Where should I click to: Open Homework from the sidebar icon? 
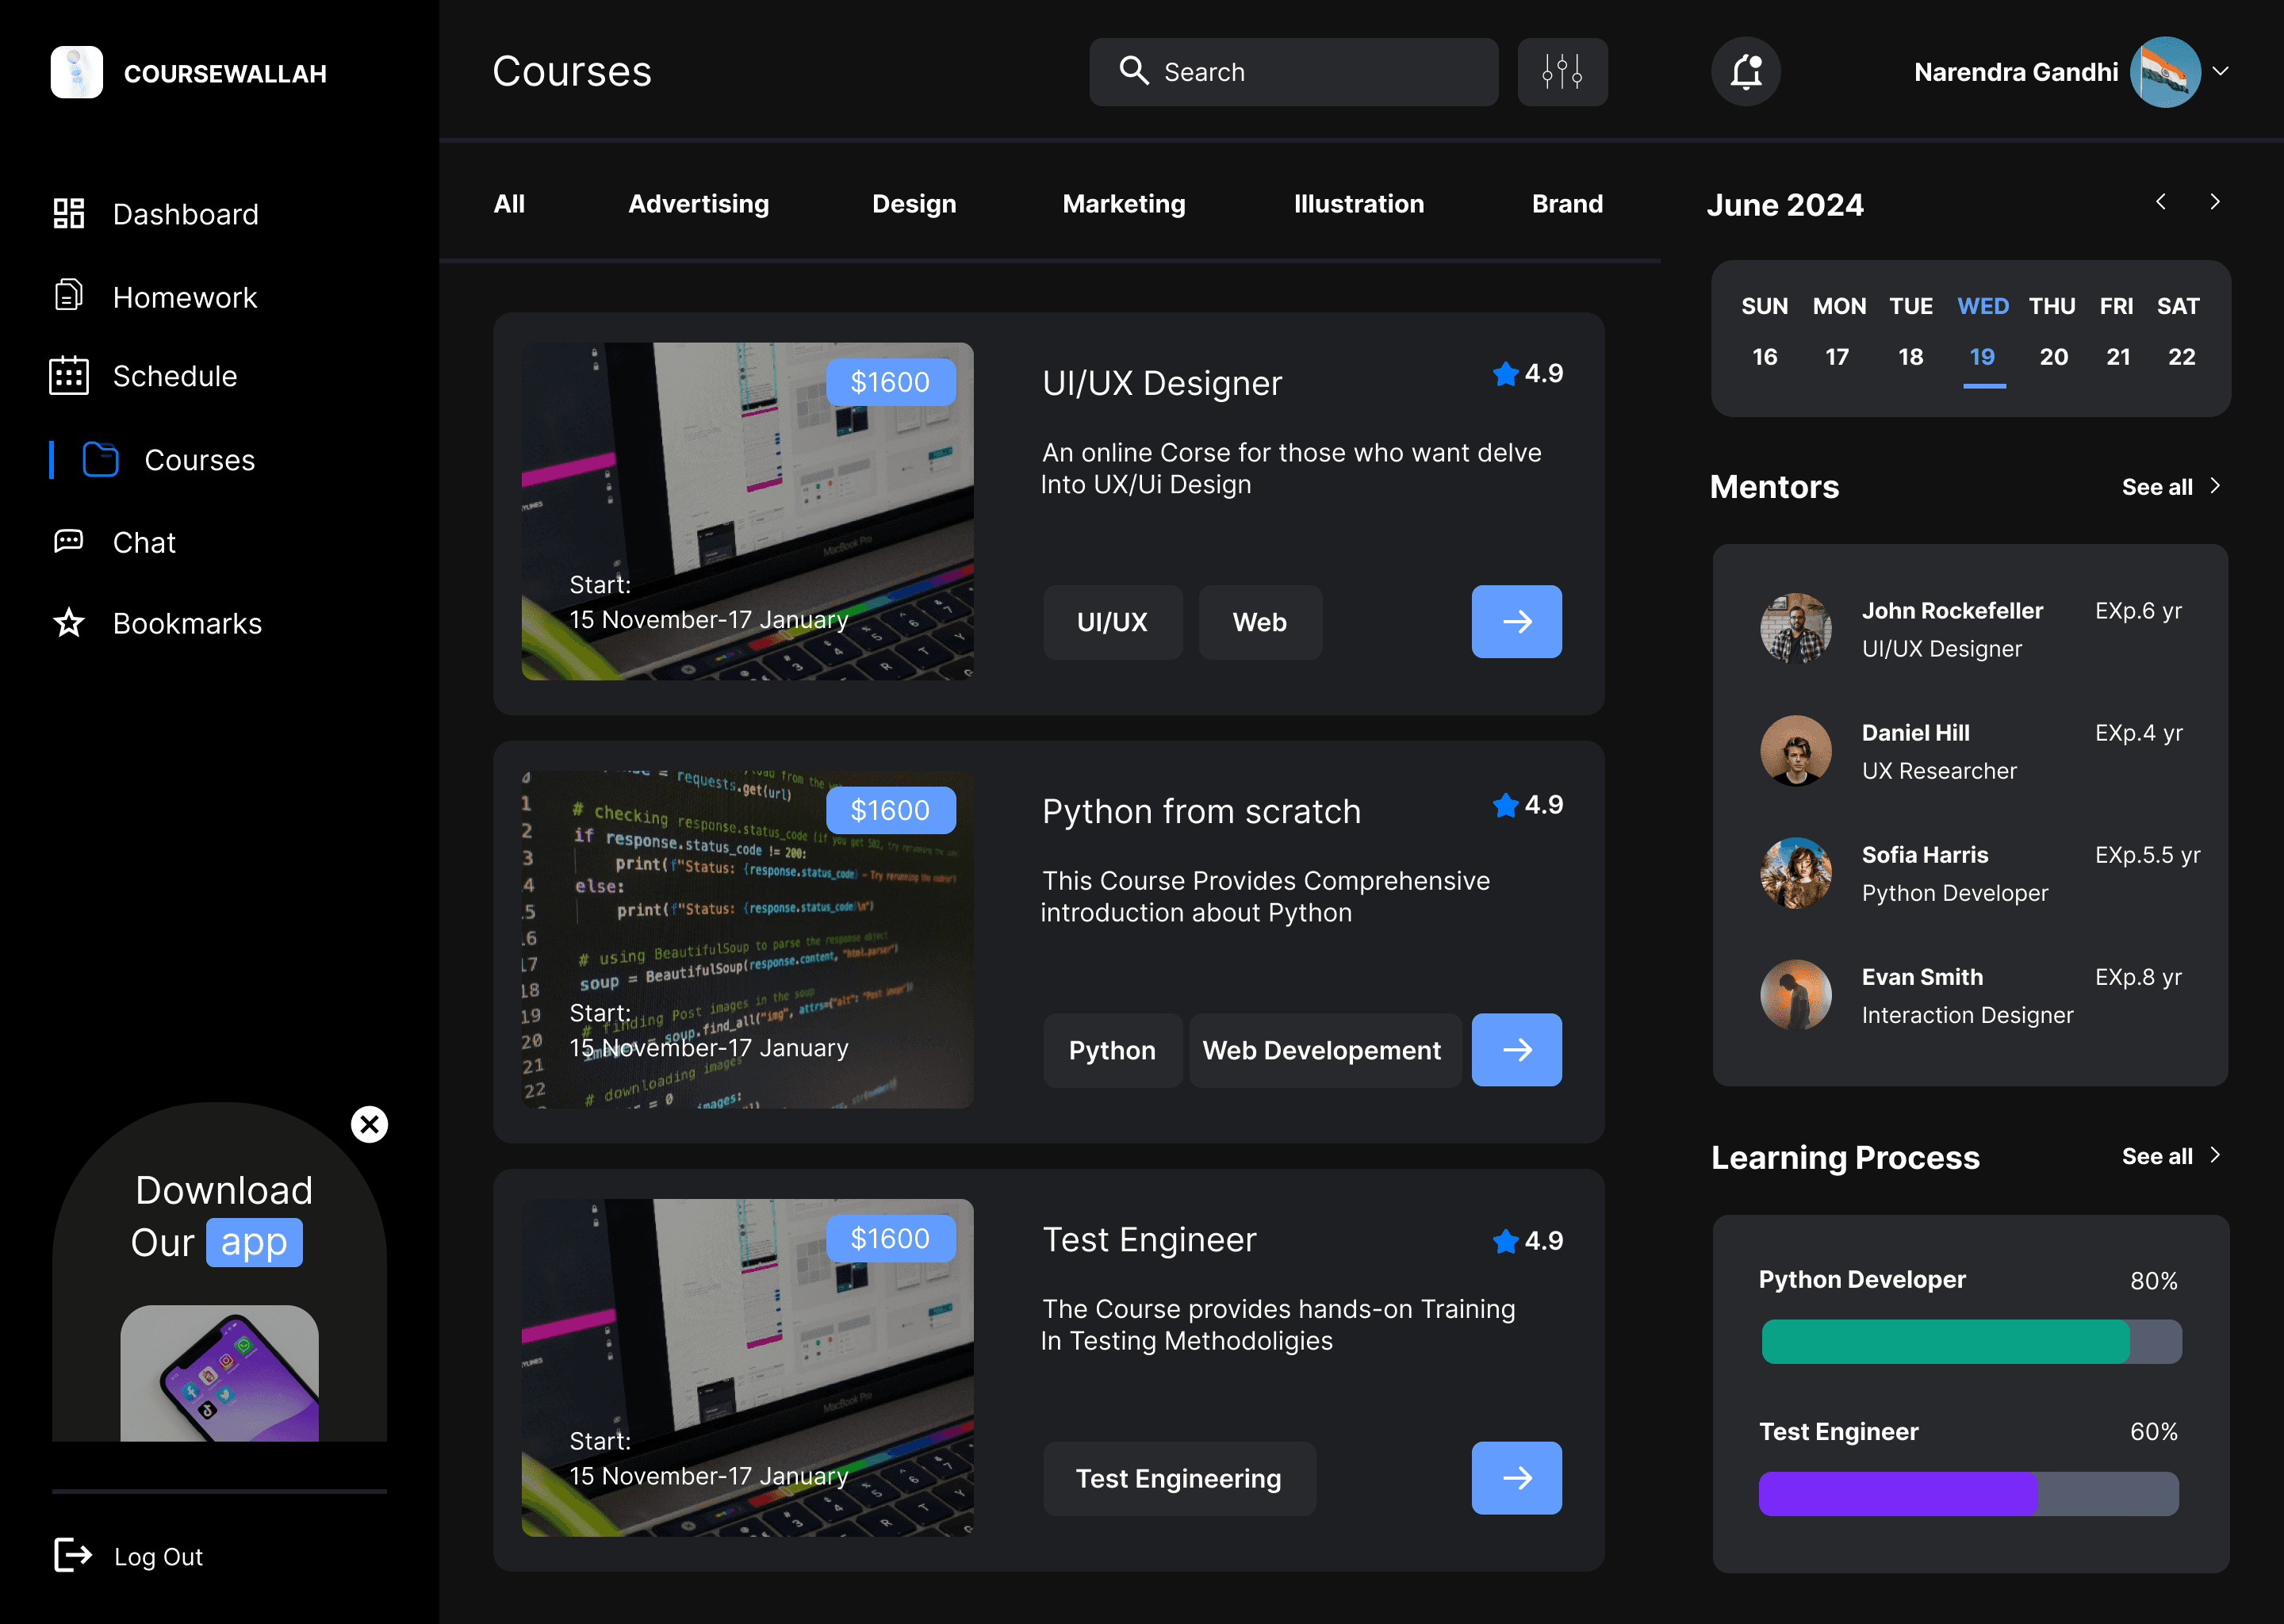click(x=68, y=296)
